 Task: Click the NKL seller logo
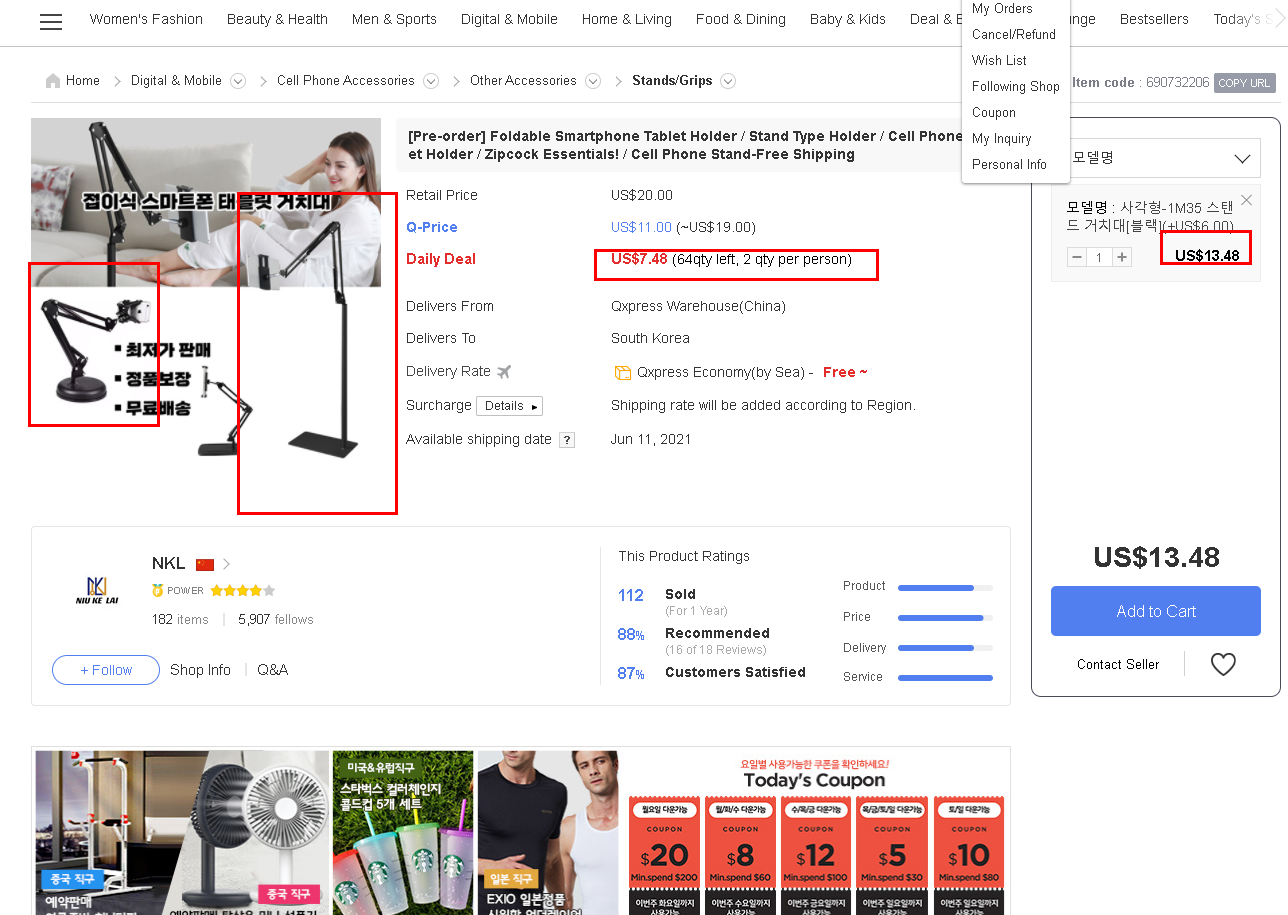click(x=97, y=590)
